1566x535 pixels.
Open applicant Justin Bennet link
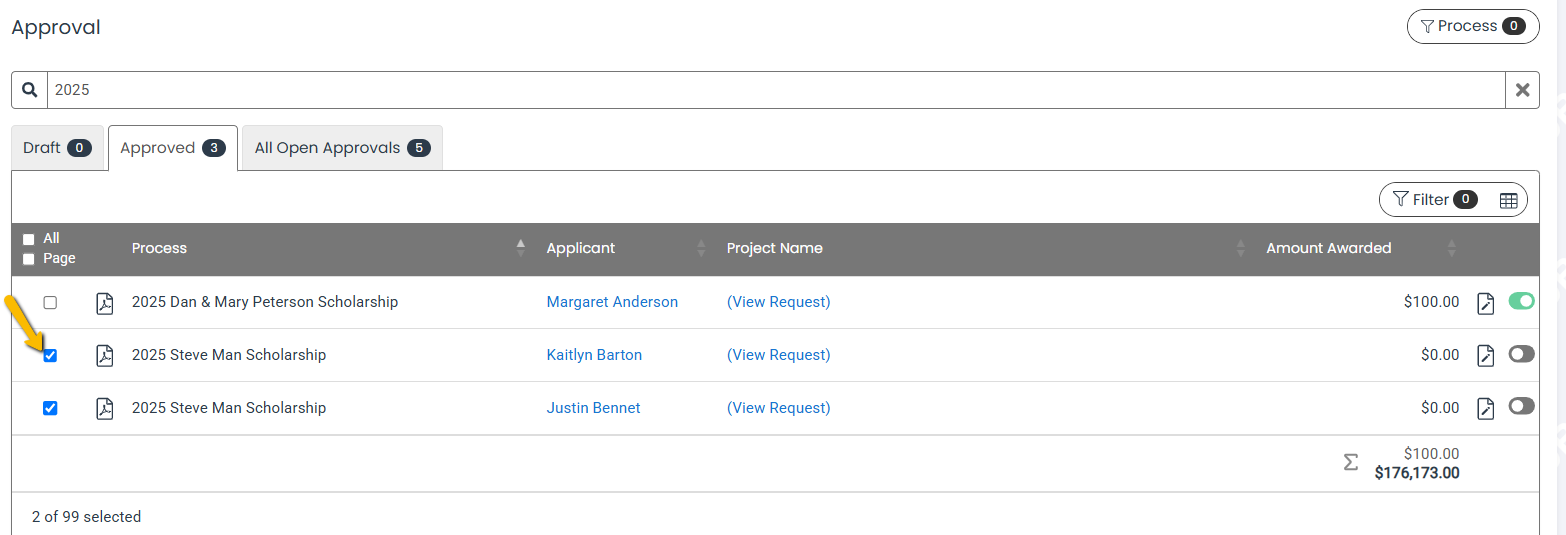[x=593, y=408]
